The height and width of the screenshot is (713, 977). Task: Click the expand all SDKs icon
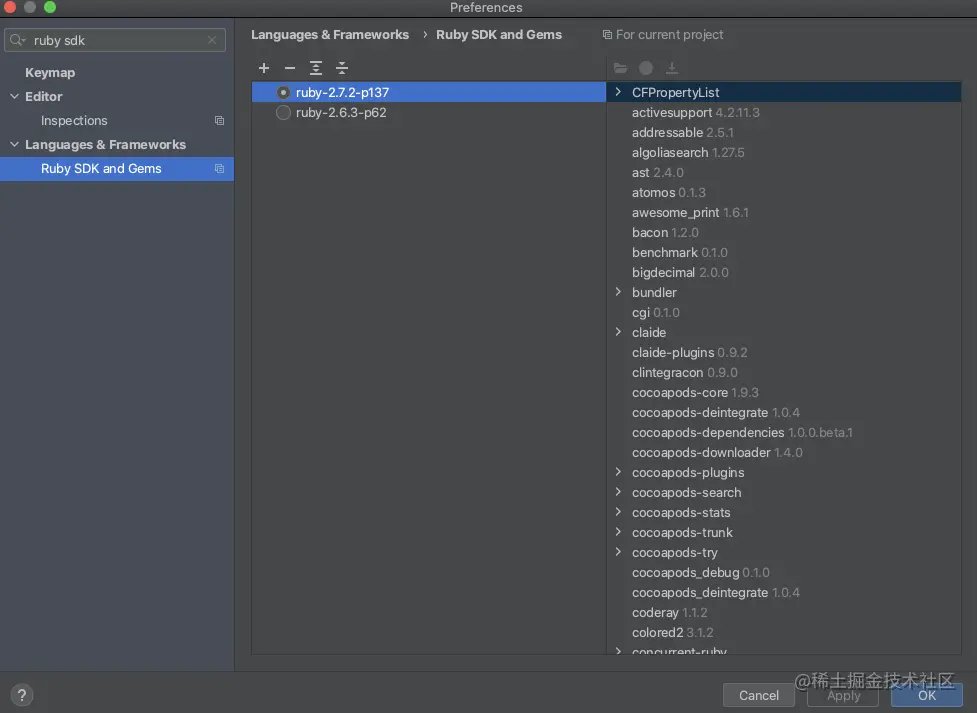(x=316, y=68)
